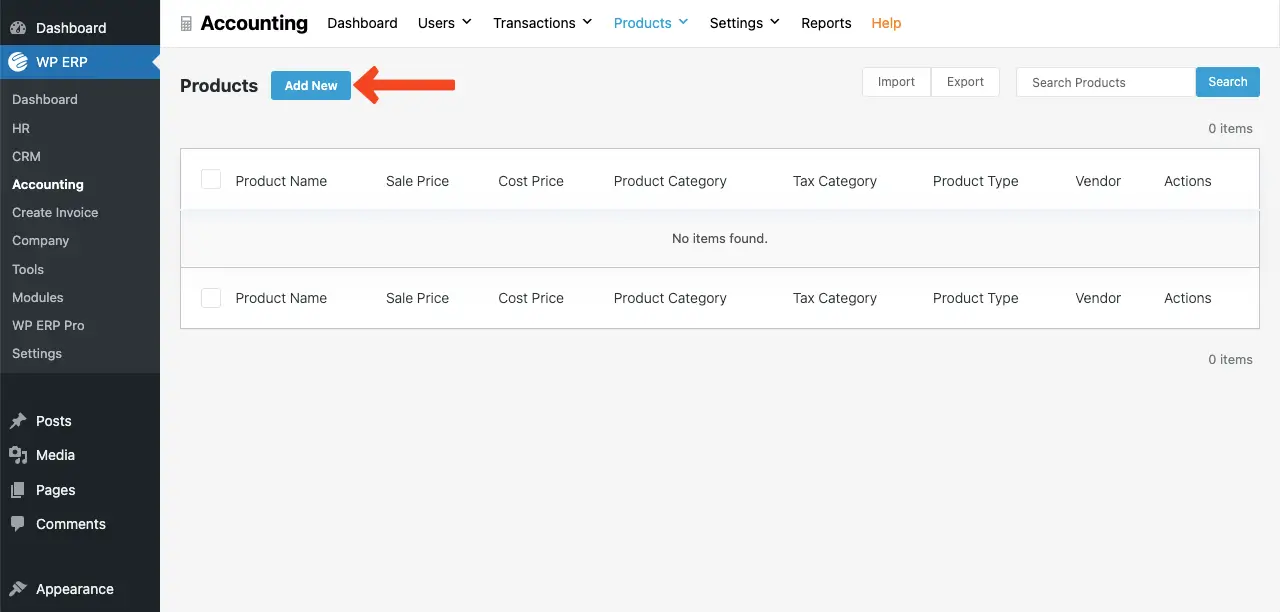Click the Pages icon in sidebar
Screen dimensions: 1280x612
pyautogui.click(x=18, y=490)
